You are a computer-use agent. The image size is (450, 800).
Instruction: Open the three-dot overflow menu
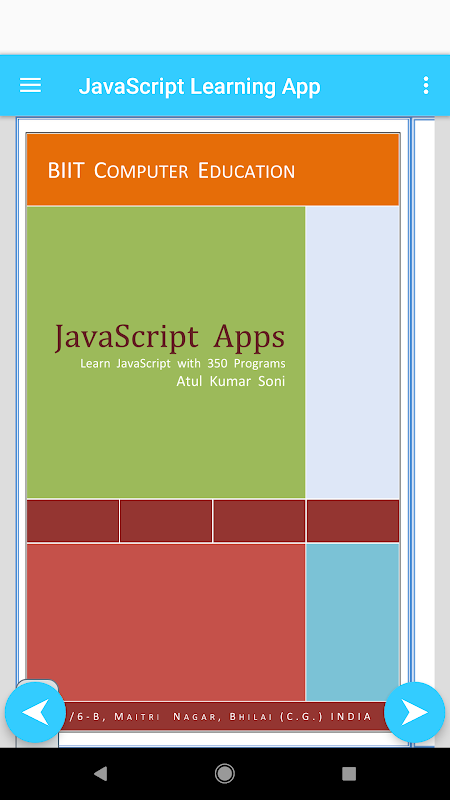426,85
